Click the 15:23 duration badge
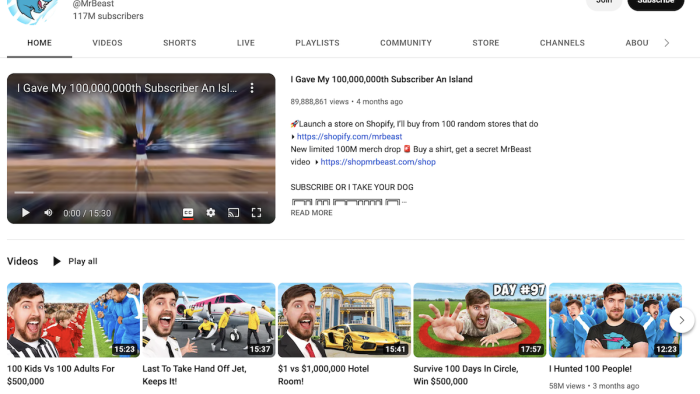 [x=124, y=349]
